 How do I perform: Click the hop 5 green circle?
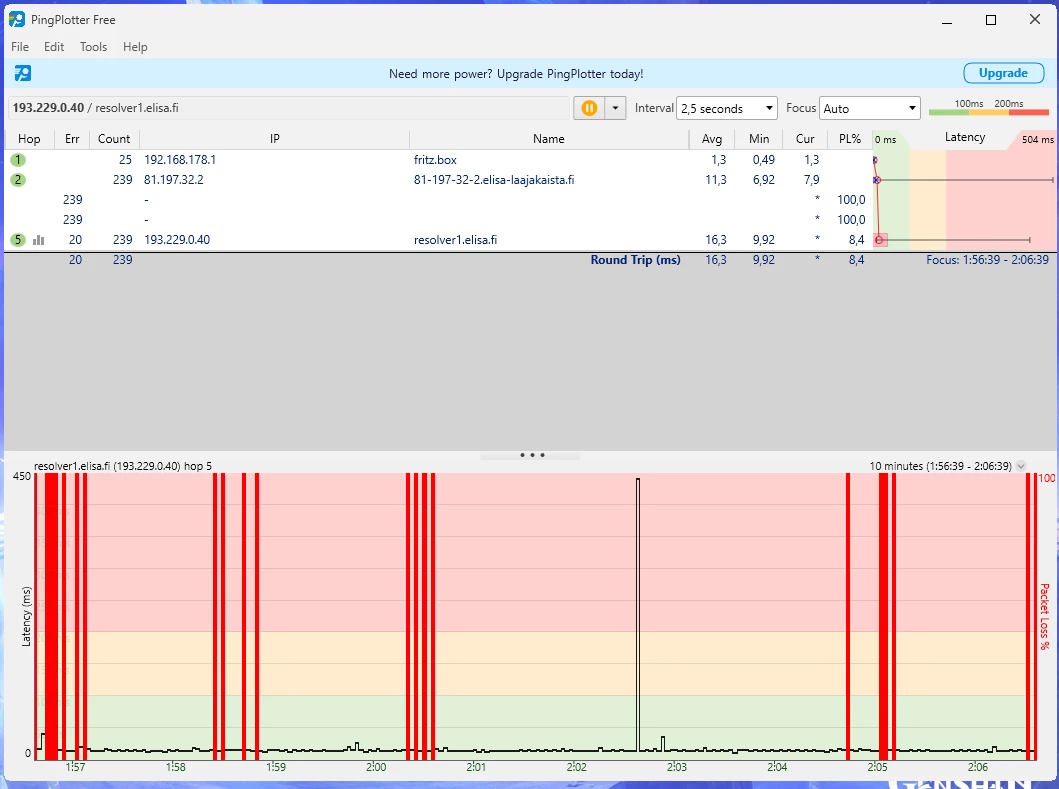point(18,240)
